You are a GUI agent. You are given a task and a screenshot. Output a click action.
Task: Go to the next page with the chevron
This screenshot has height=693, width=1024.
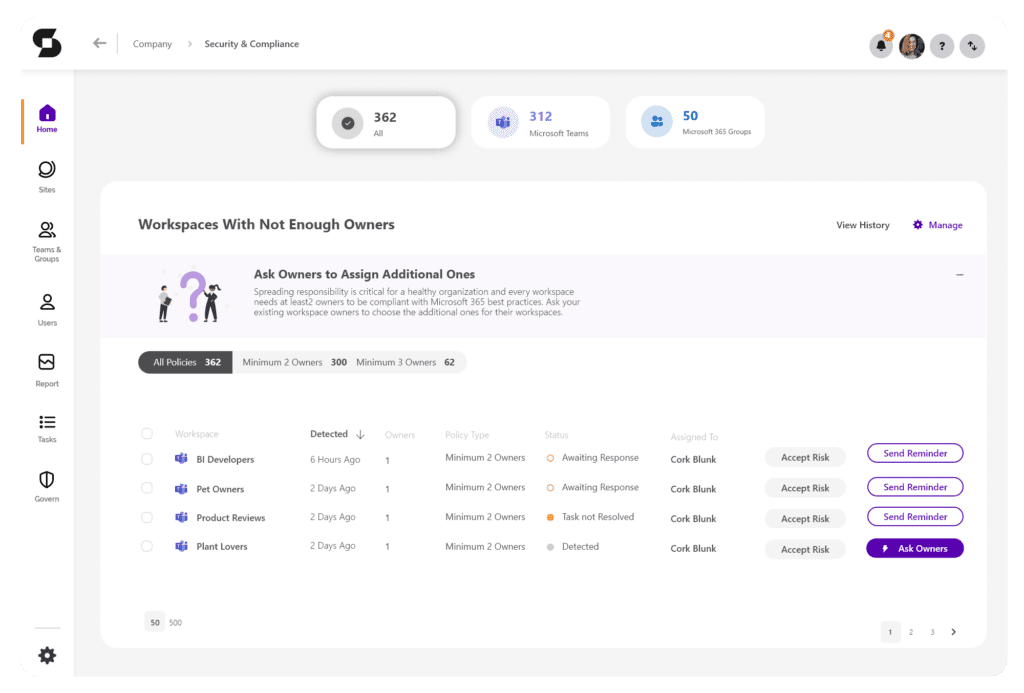coord(953,631)
